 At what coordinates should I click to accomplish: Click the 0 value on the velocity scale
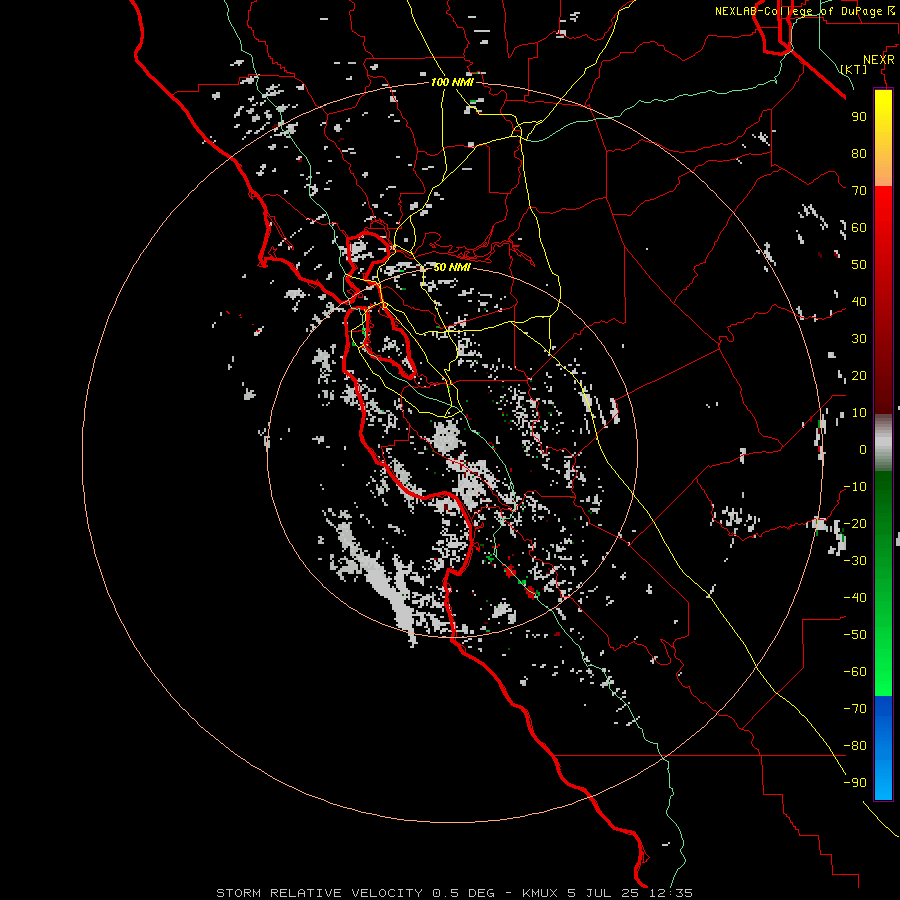coord(863,450)
